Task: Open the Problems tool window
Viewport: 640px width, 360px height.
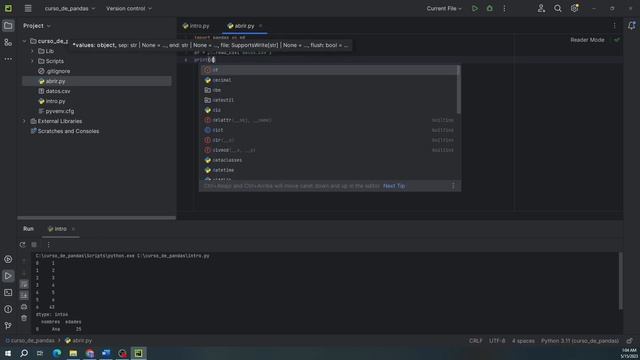Action: (x=8, y=309)
